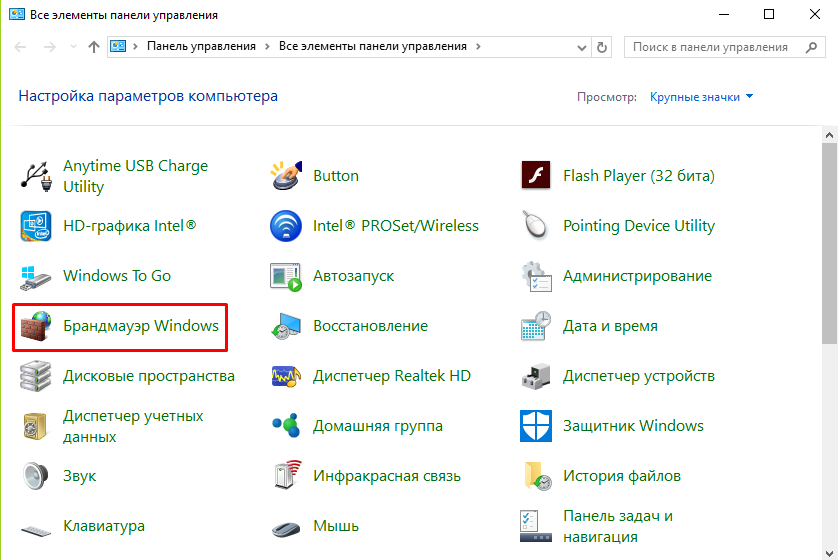Open HD-графика Intel icon
Screen dimensions: 838x560
coord(36,225)
